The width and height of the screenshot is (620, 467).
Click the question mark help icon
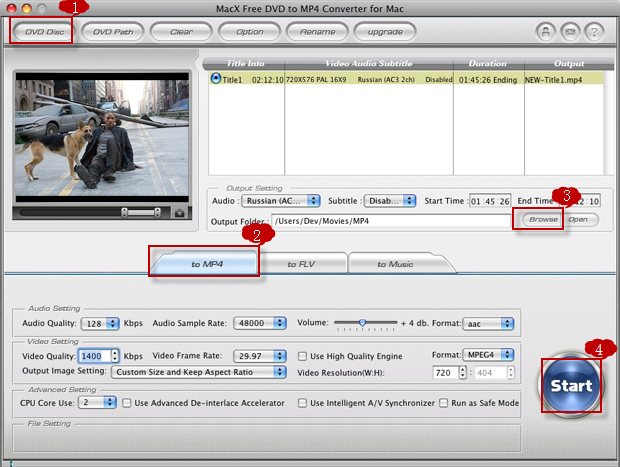coord(595,32)
